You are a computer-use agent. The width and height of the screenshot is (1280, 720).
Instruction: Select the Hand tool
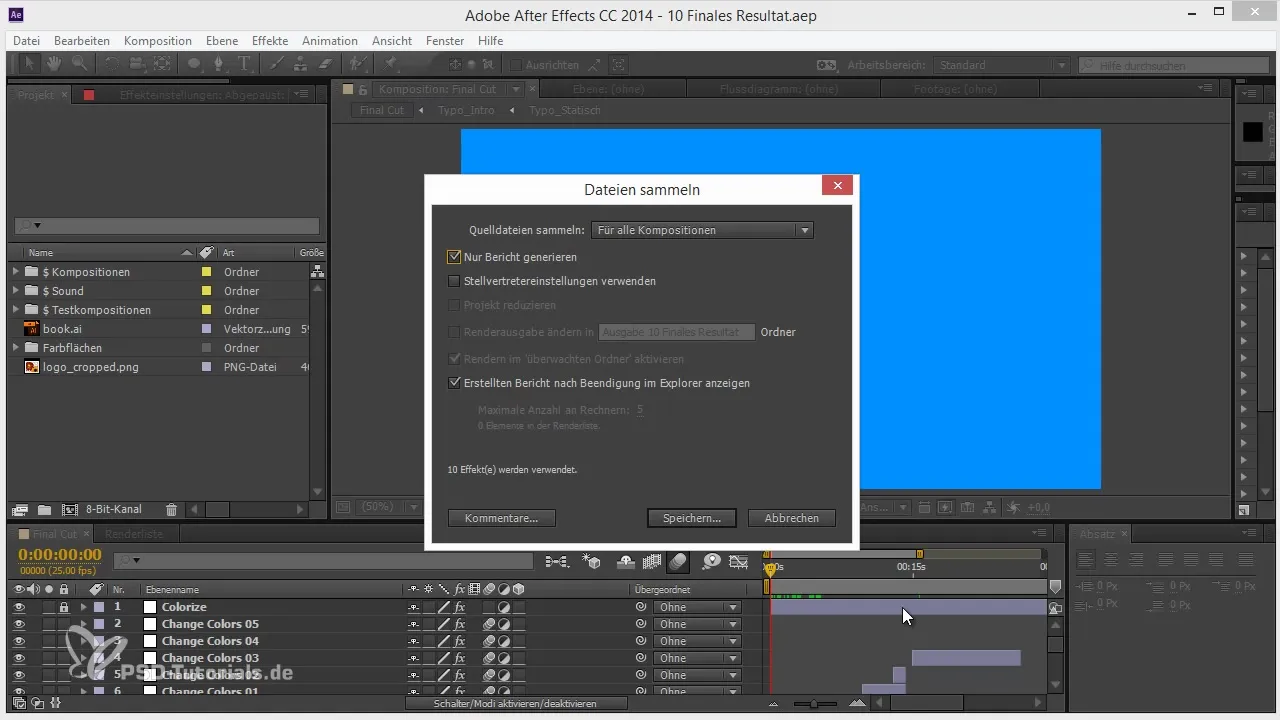point(53,64)
